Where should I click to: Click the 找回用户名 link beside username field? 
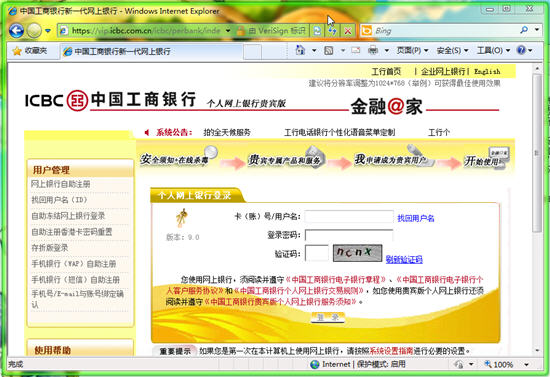[x=416, y=218]
